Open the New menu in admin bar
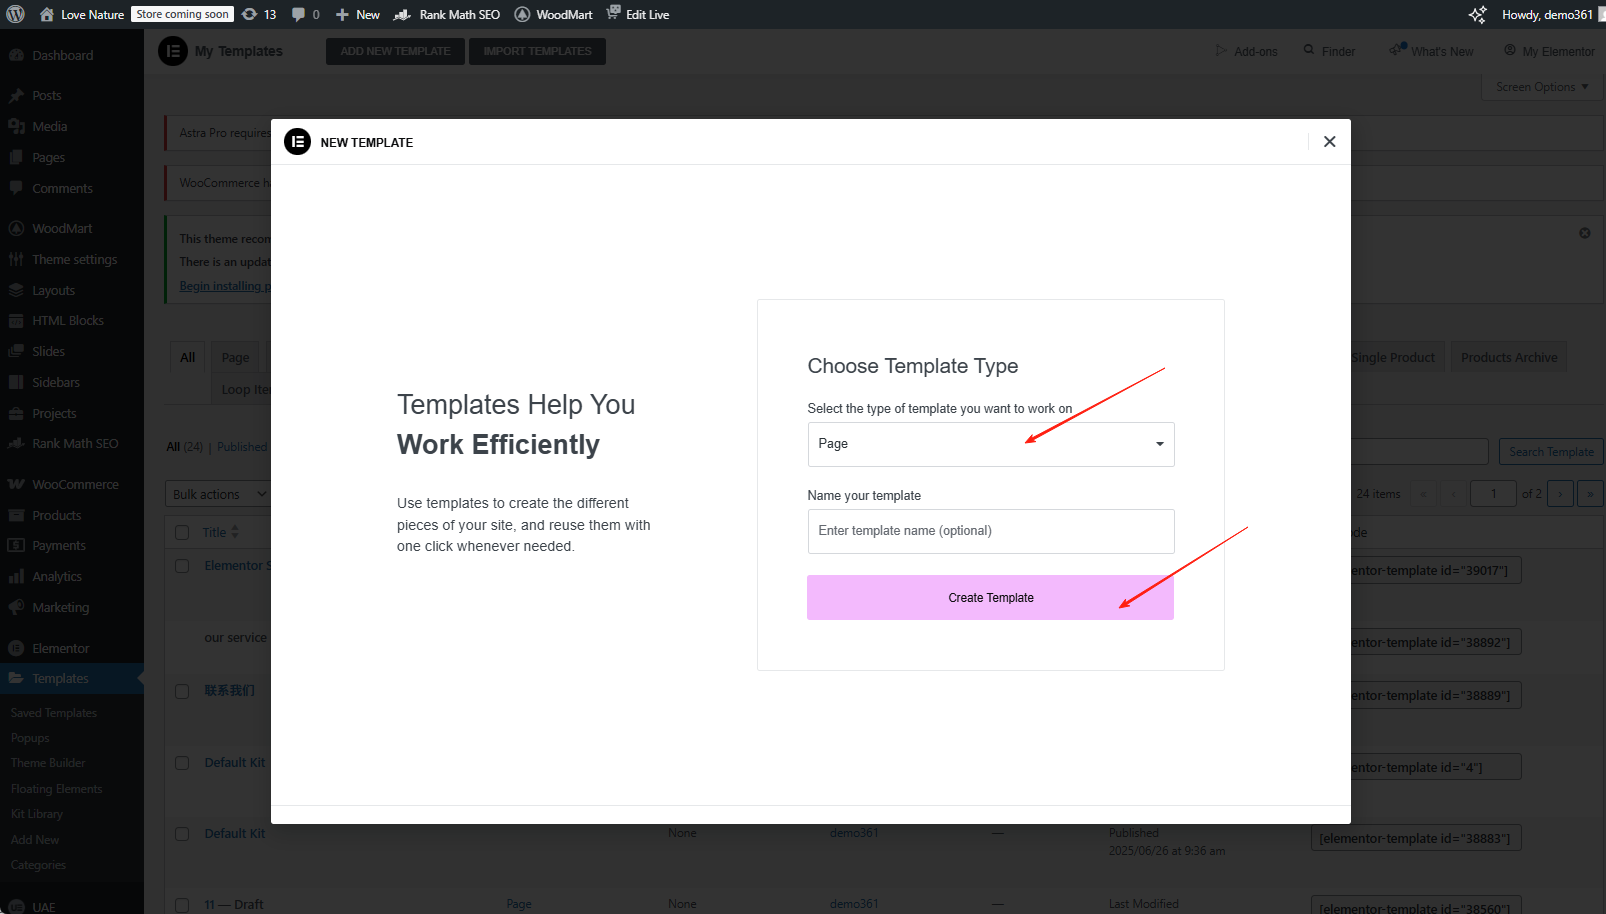Viewport: 1606px width, 914px height. coord(357,14)
